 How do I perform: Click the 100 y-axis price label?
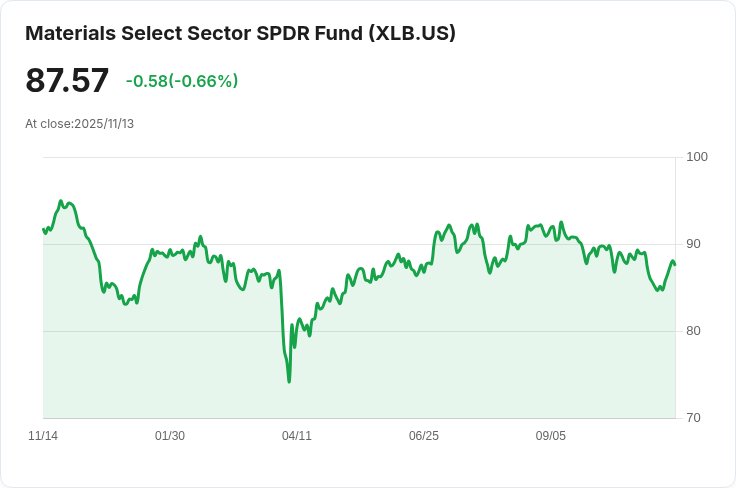pos(697,157)
